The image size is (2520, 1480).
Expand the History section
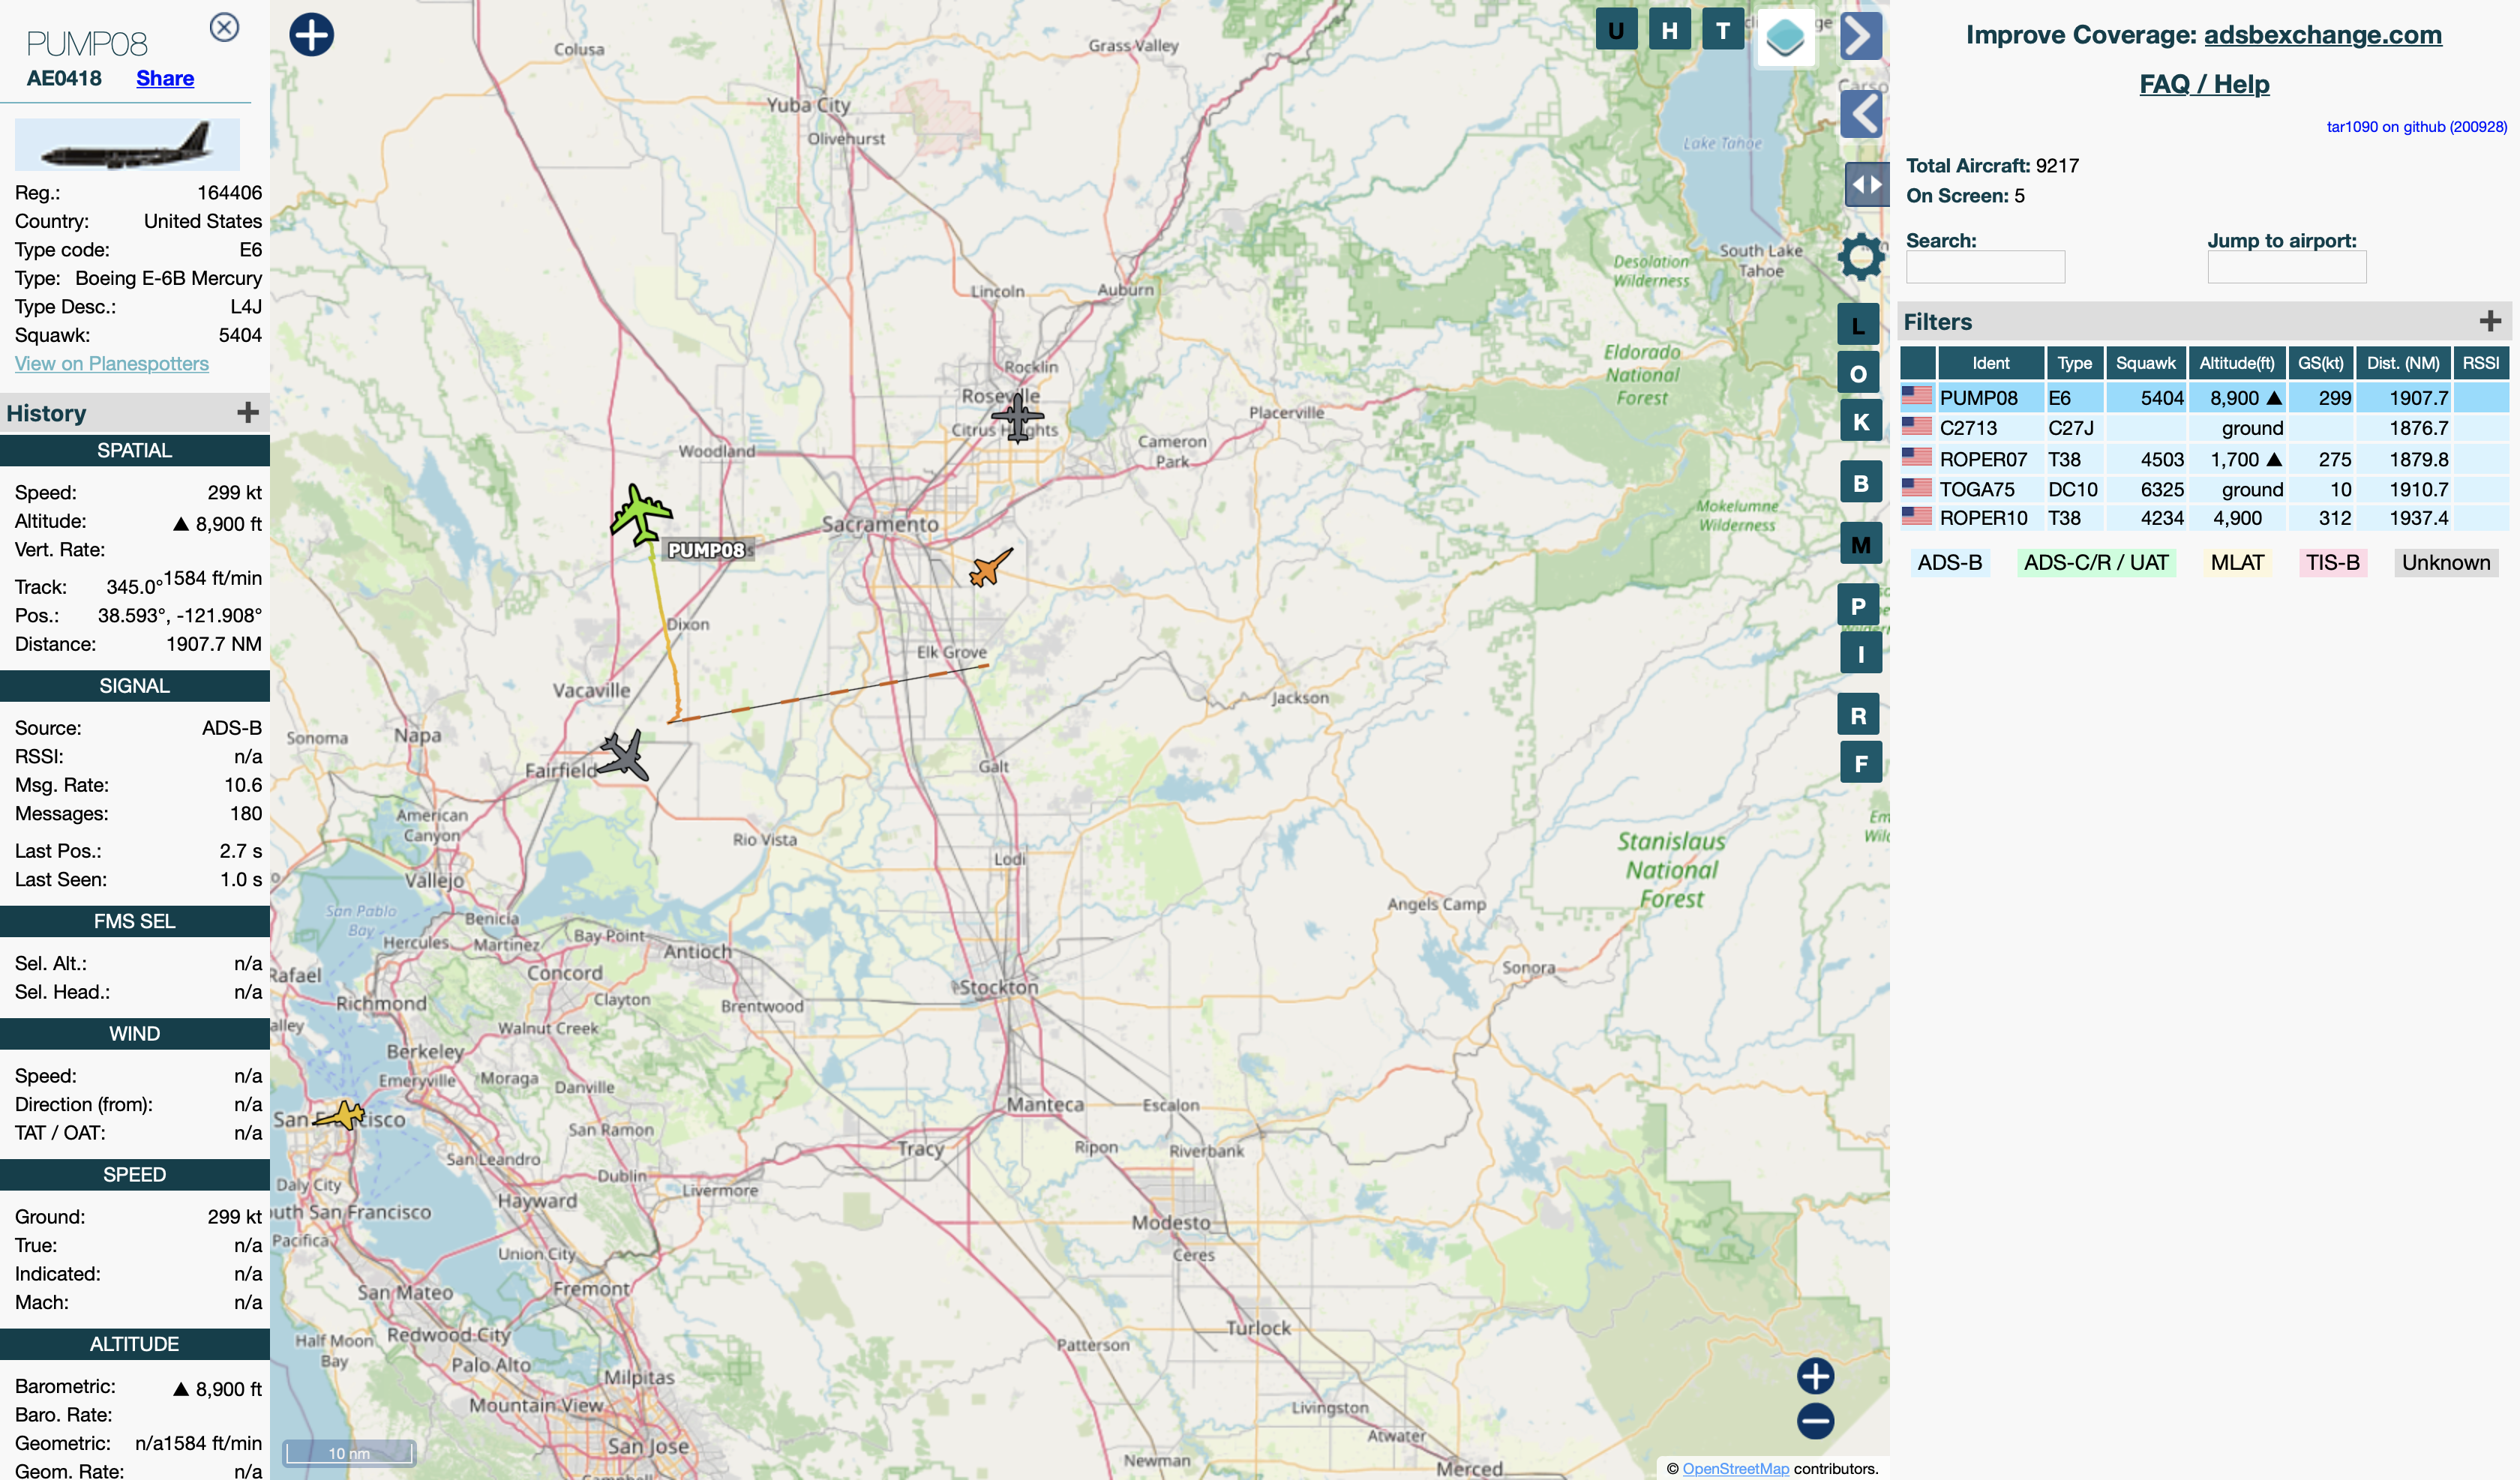248,412
